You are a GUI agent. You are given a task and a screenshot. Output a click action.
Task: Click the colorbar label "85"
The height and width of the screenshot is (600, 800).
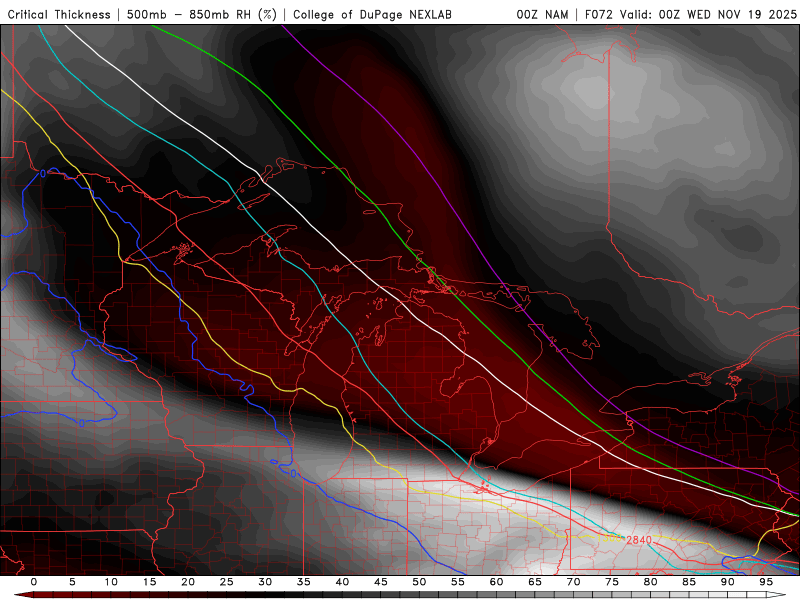(689, 582)
